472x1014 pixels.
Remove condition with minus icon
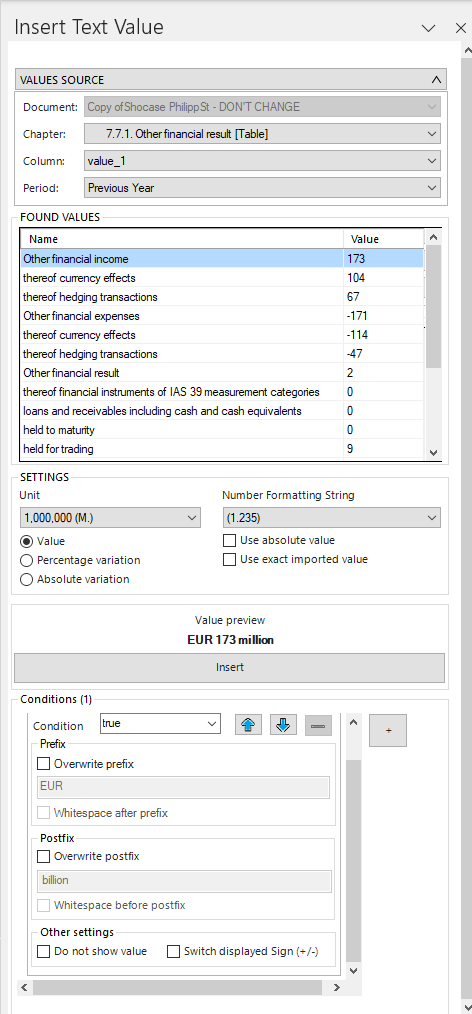318,725
